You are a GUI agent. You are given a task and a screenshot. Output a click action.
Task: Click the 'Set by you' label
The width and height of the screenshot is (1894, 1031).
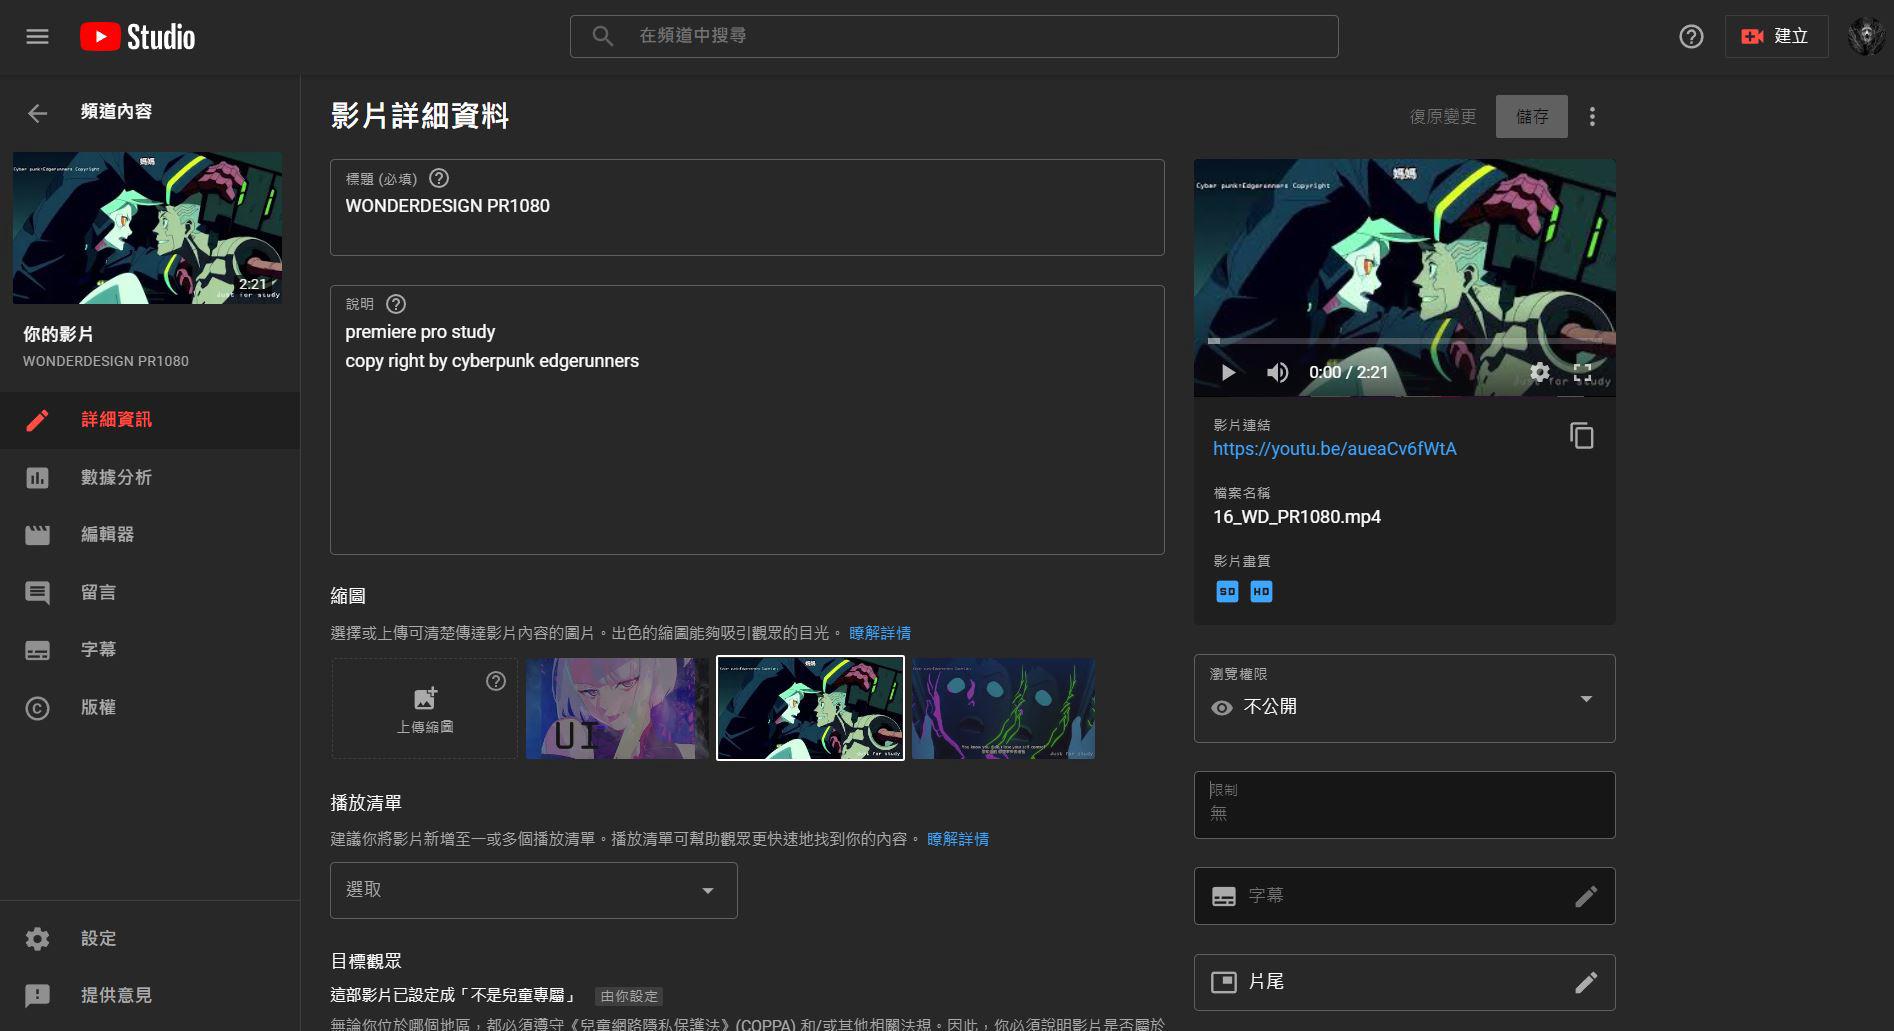629,996
